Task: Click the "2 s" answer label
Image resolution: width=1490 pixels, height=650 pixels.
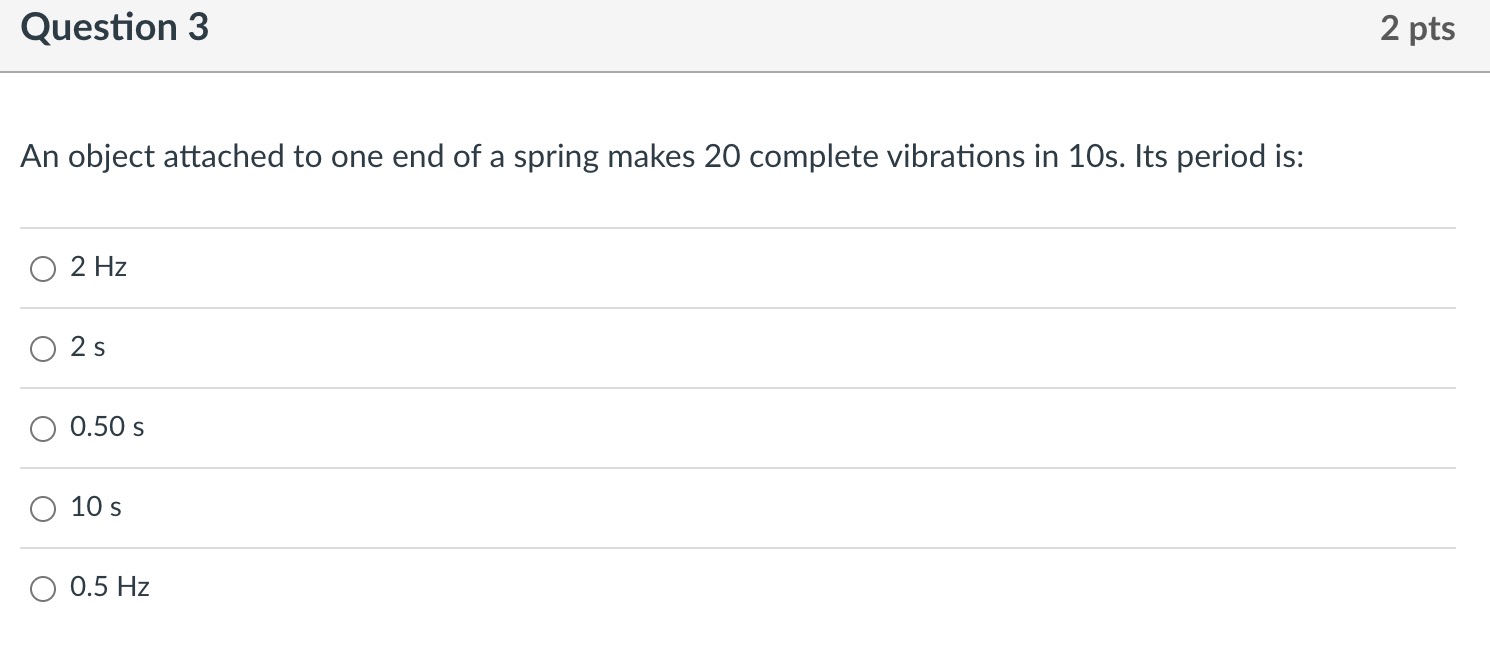Action: (86, 347)
